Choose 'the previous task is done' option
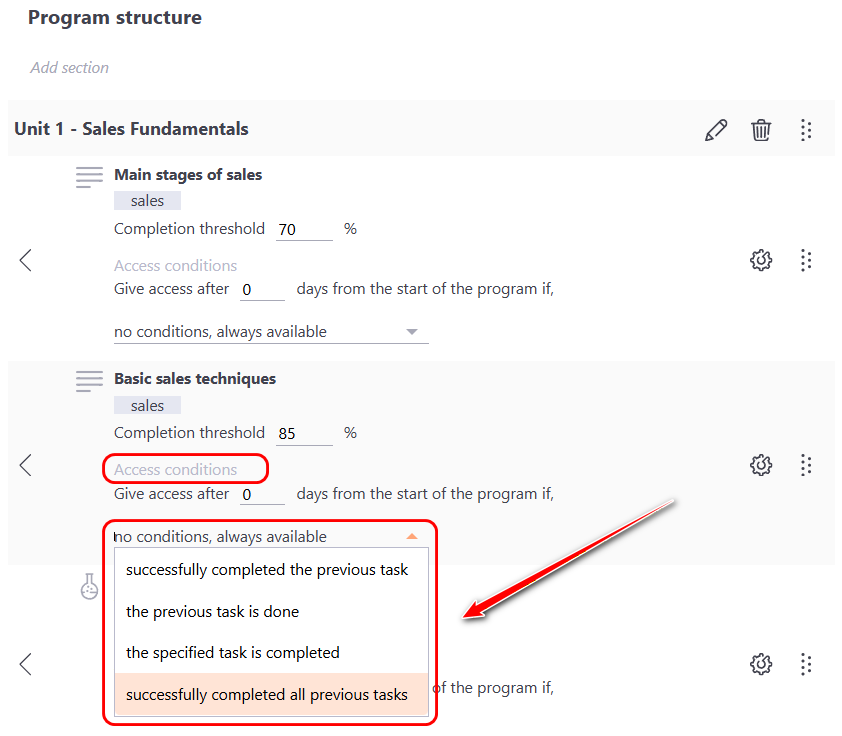The height and width of the screenshot is (736, 842). click(x=213, y=611)
